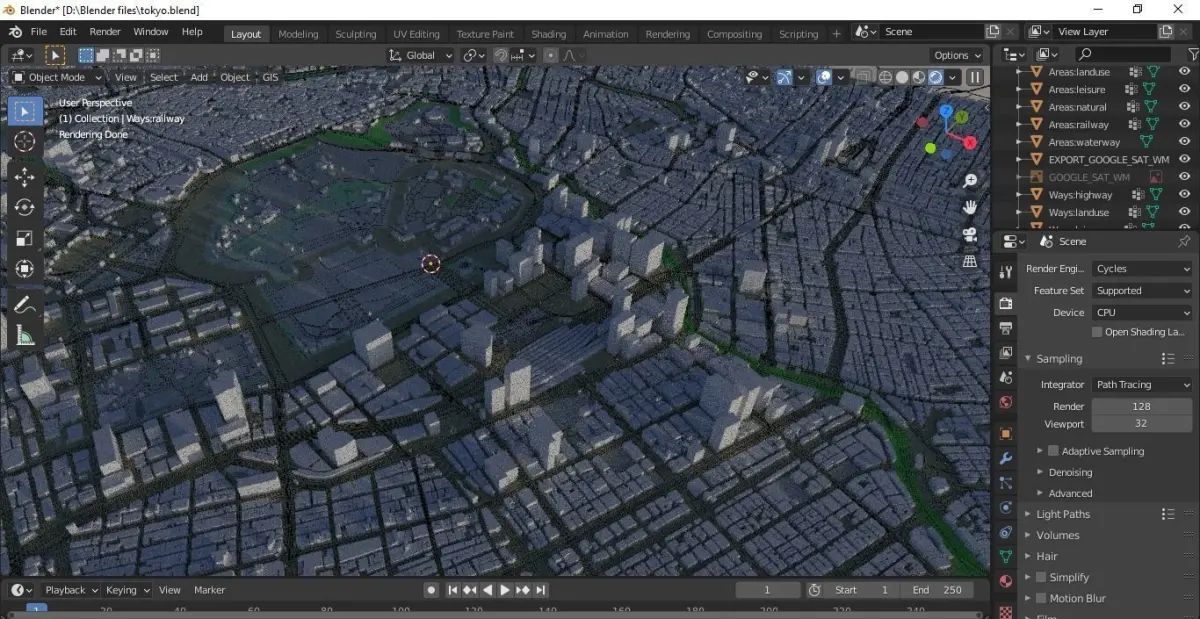The image size is (1200, 619).
Task: Open the timeline Playback menu
Action: pos(71,590)
